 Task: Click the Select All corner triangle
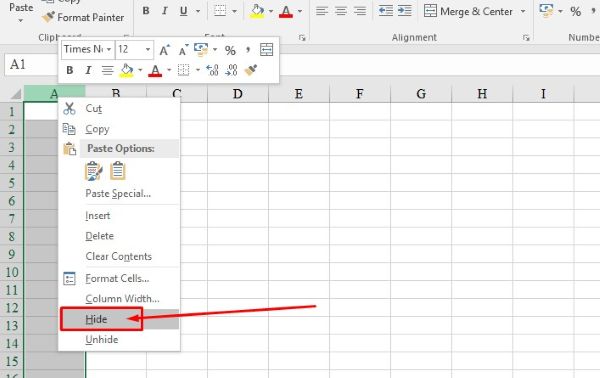pos(15,94)
